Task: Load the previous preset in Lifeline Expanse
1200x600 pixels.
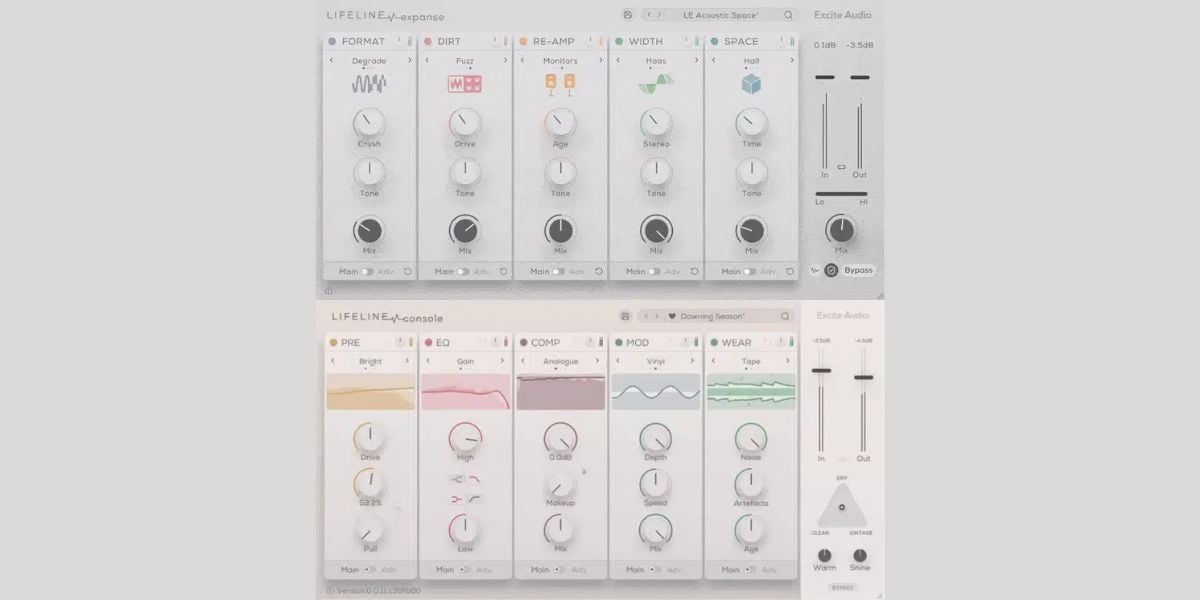Action: coord(650,15)
